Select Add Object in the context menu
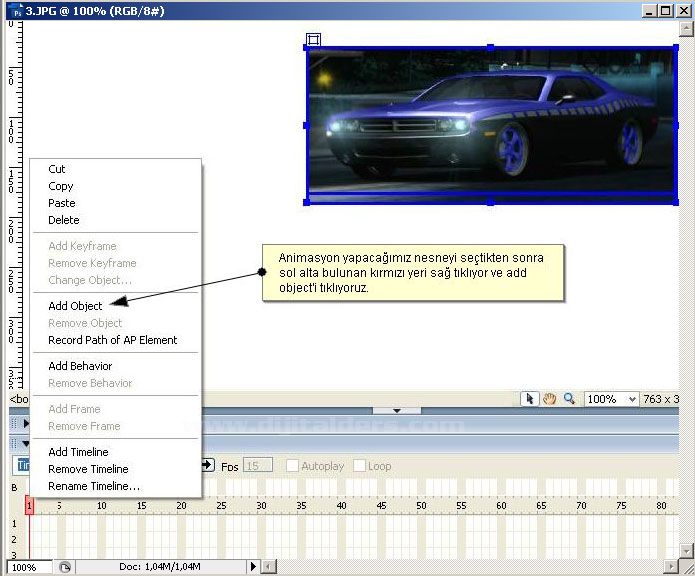The width and height of the screenshot is (695, 576). pos(75,306)
